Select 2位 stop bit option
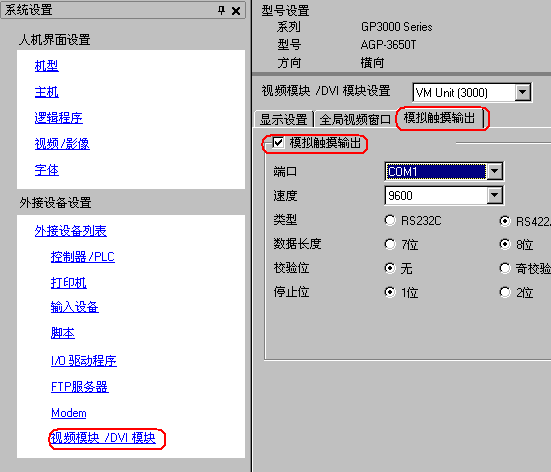Screen dimensions: 551x472 pos(505,292)
